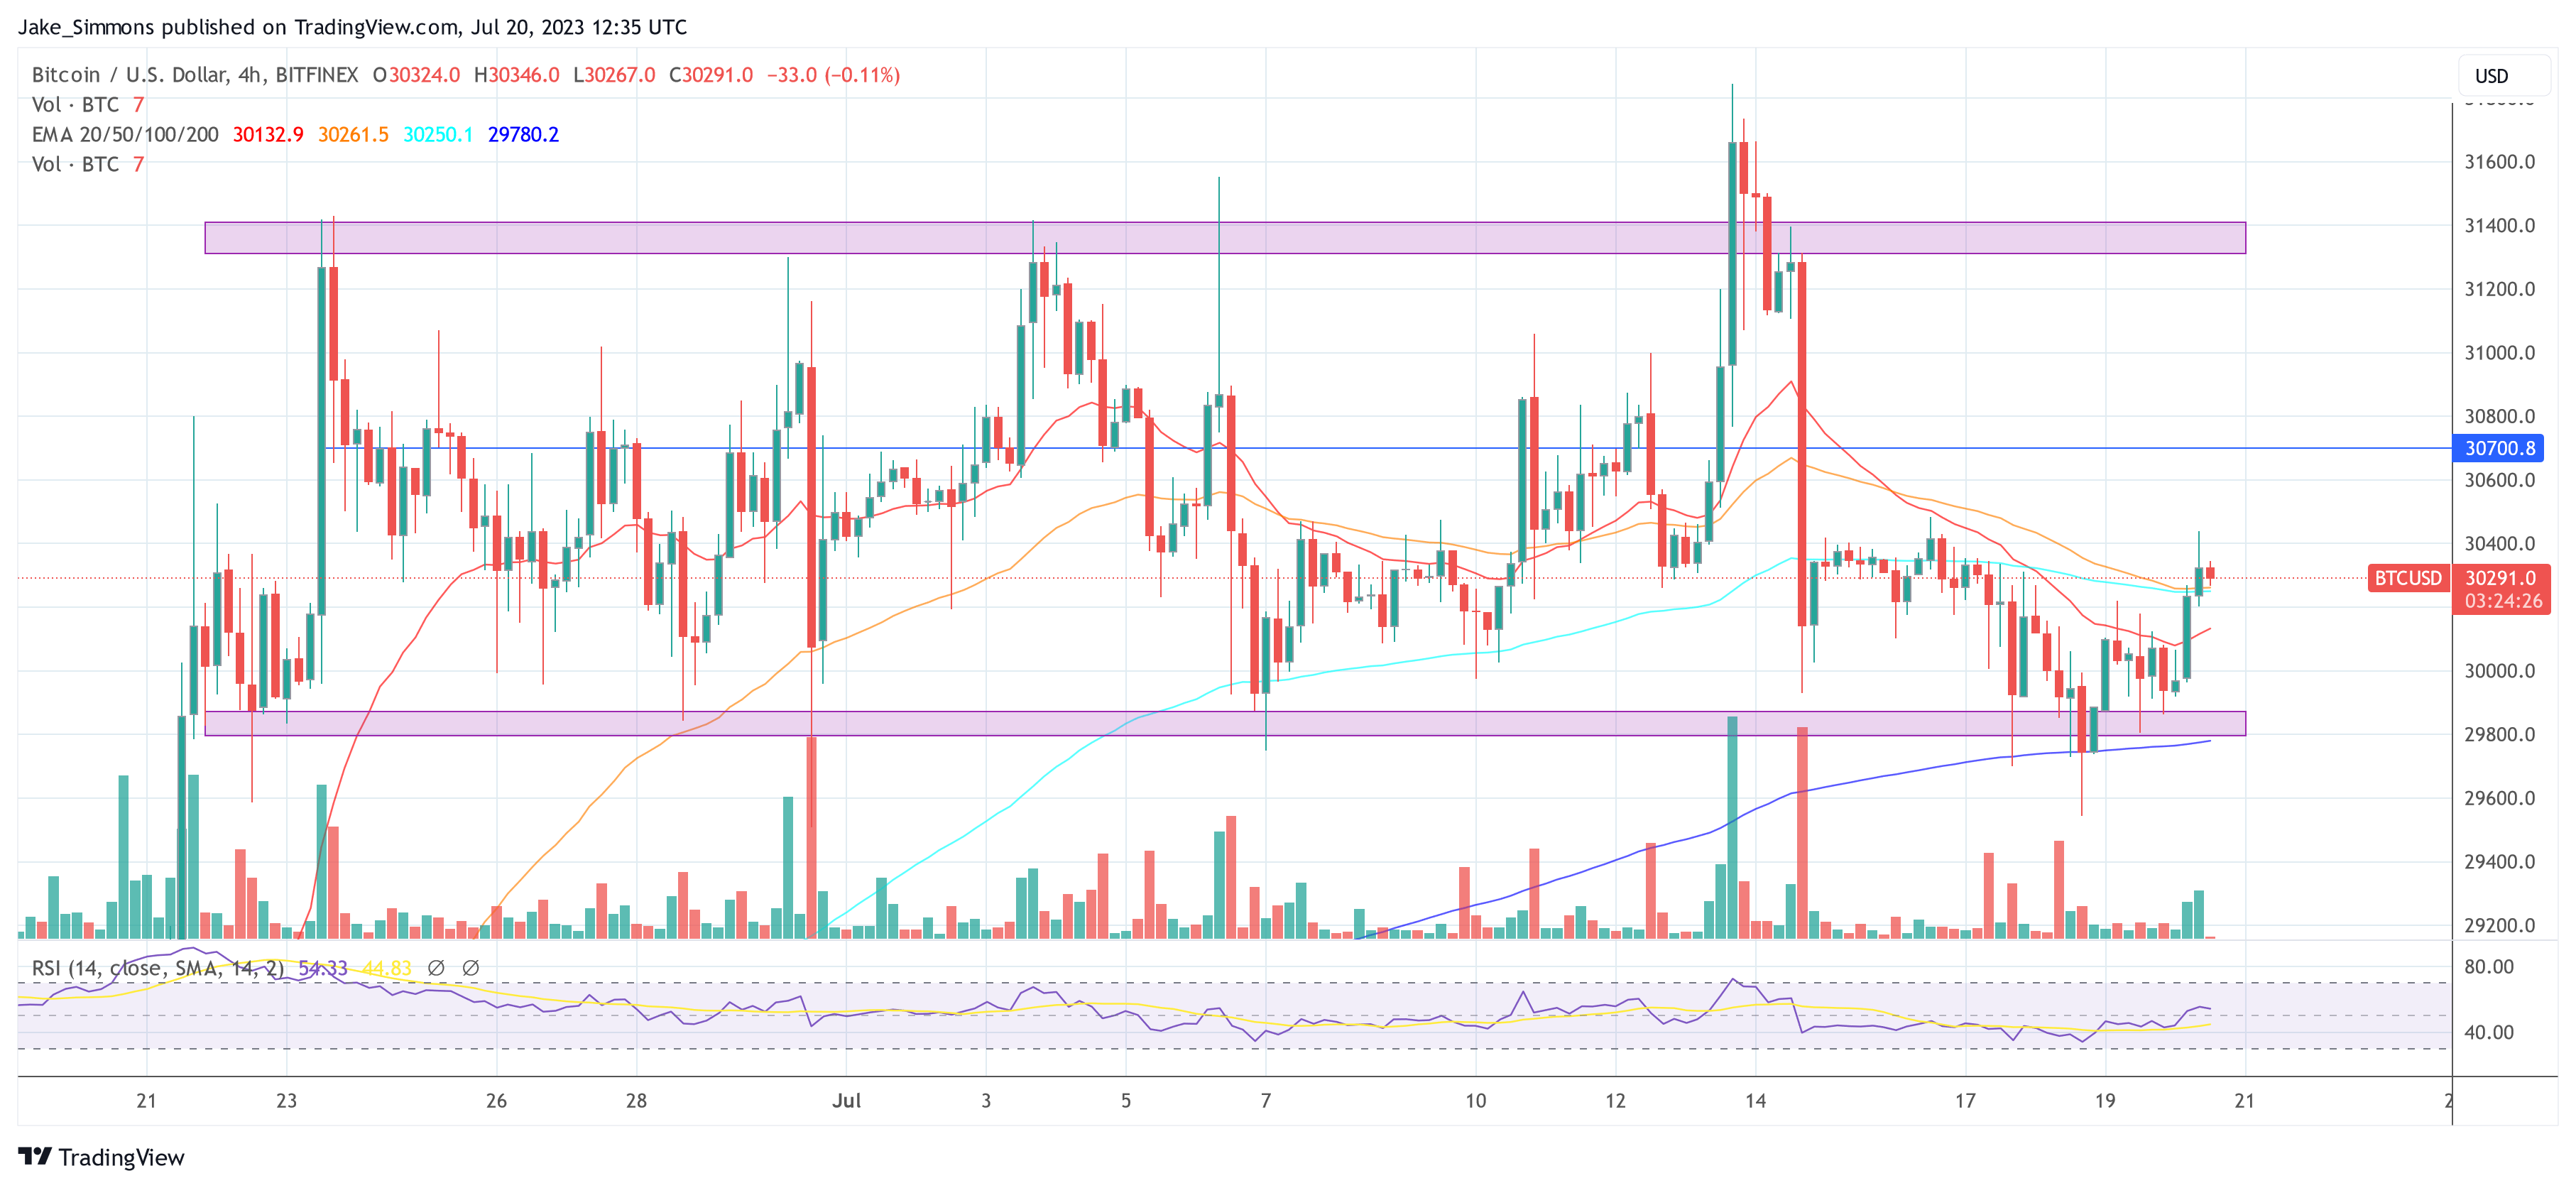This screenshot has height=1188, width=2576.
Task: Click the low price L30267.0
Action: [614, 75]
